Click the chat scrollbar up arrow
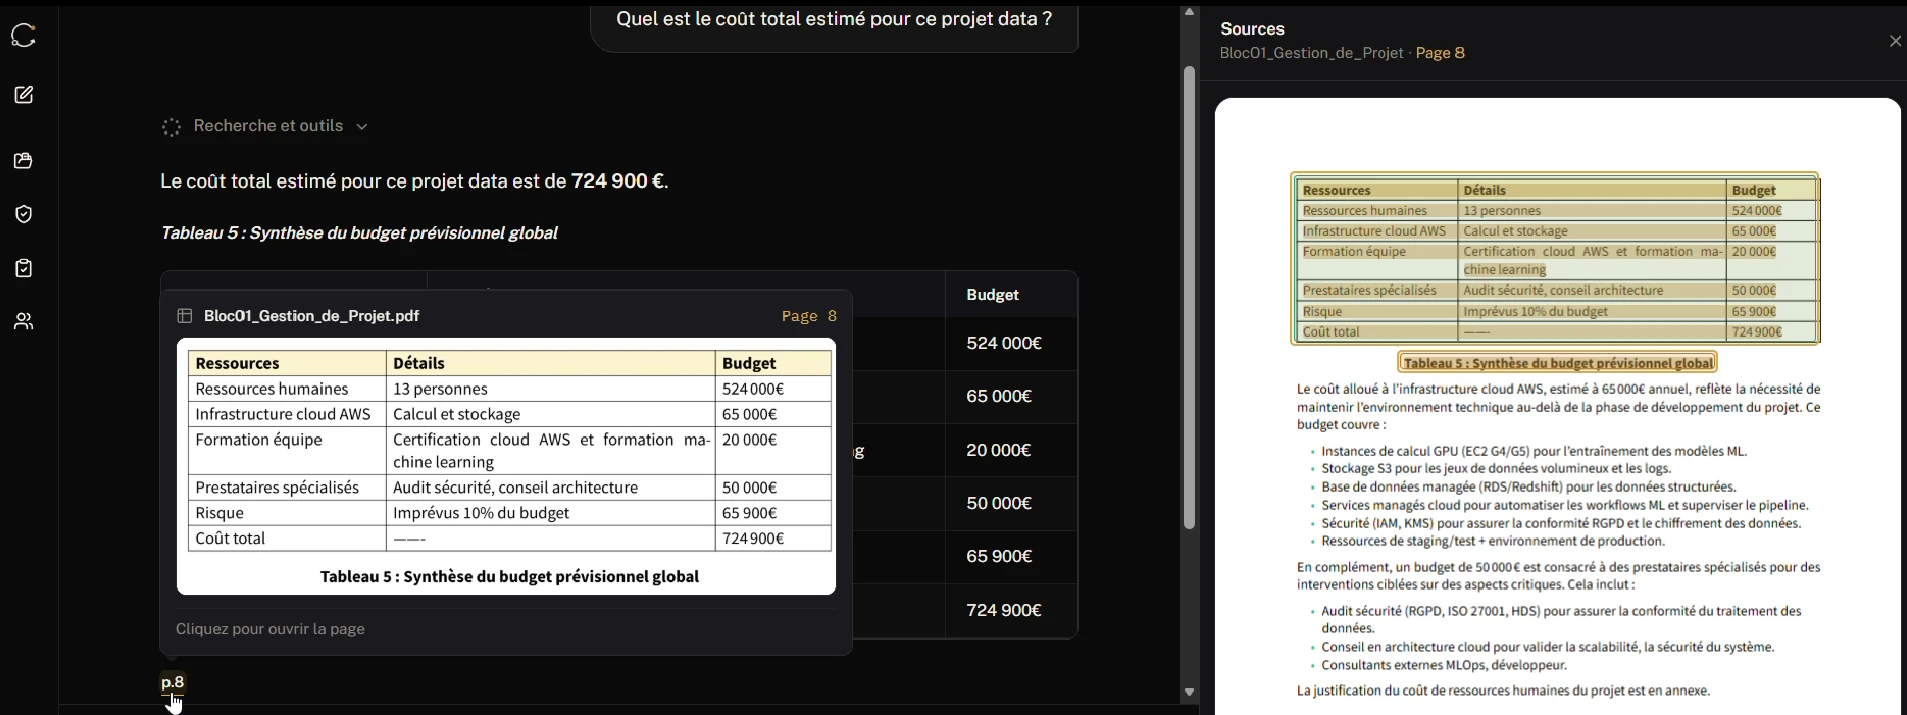The height and width of the screenshot is (715, 1907). (1189, 12)
